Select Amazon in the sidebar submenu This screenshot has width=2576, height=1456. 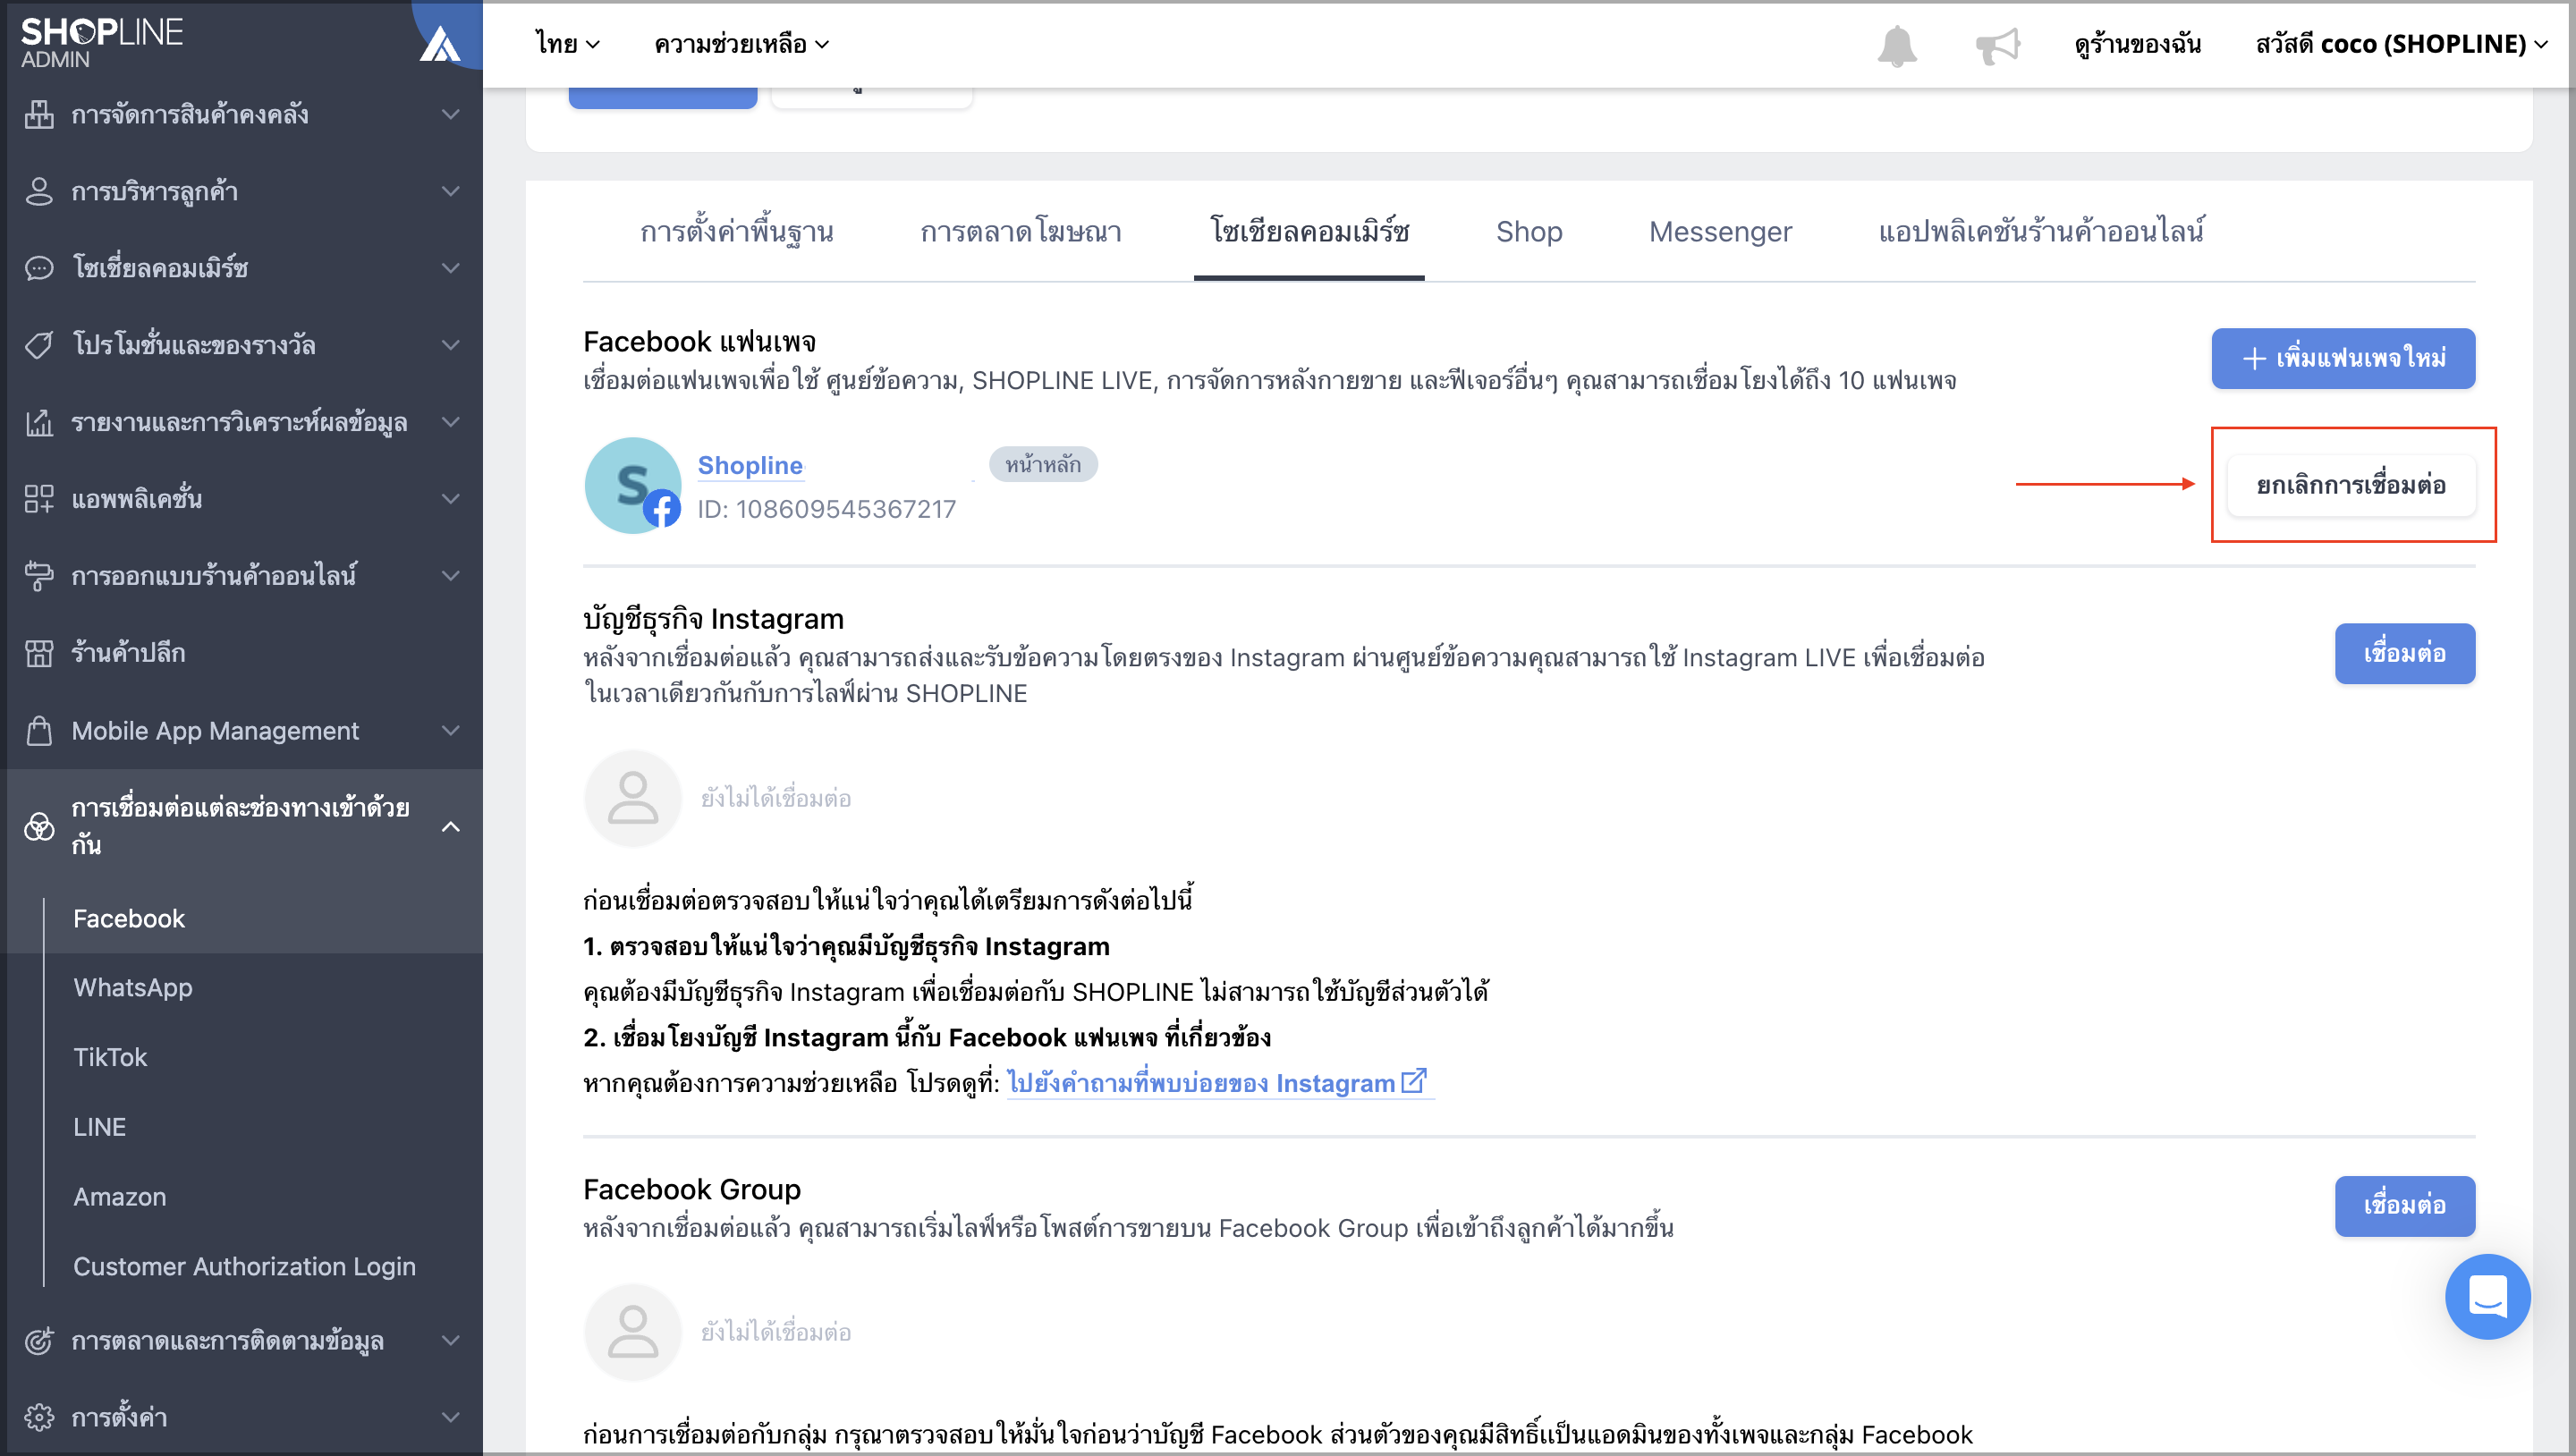pos(120,1197)
